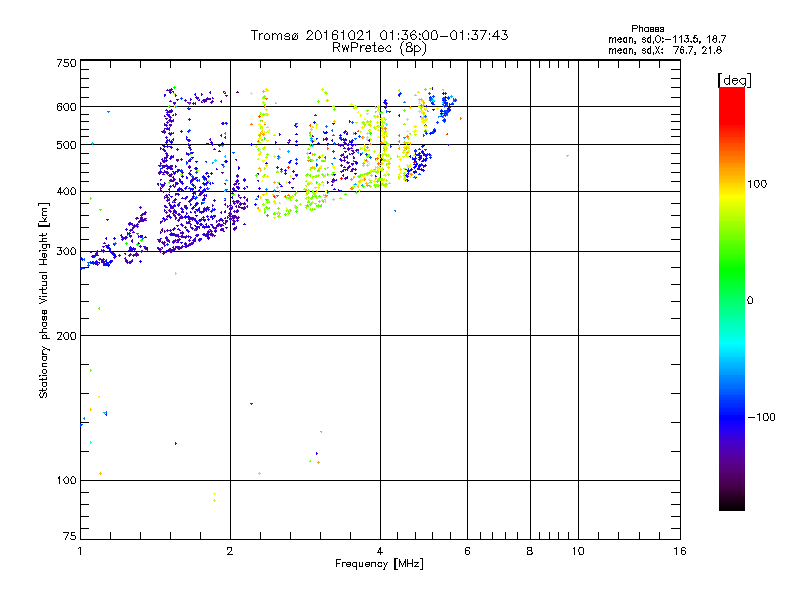Click the subtitle "RwPretec (8p)"

[379, 48]
